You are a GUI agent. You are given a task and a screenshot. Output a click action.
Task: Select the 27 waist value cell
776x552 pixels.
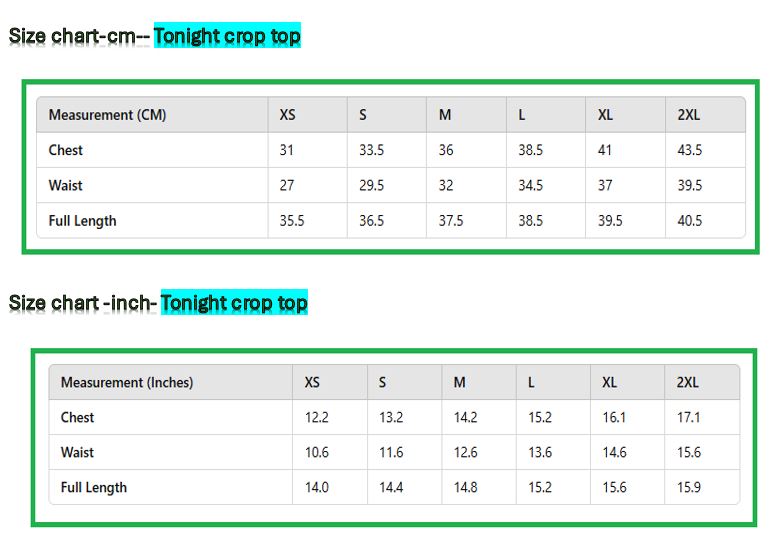click(287, 185)
